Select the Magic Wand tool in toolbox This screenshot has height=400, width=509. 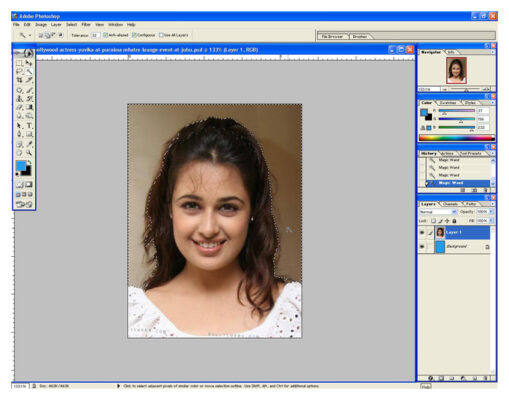[29, 71]
